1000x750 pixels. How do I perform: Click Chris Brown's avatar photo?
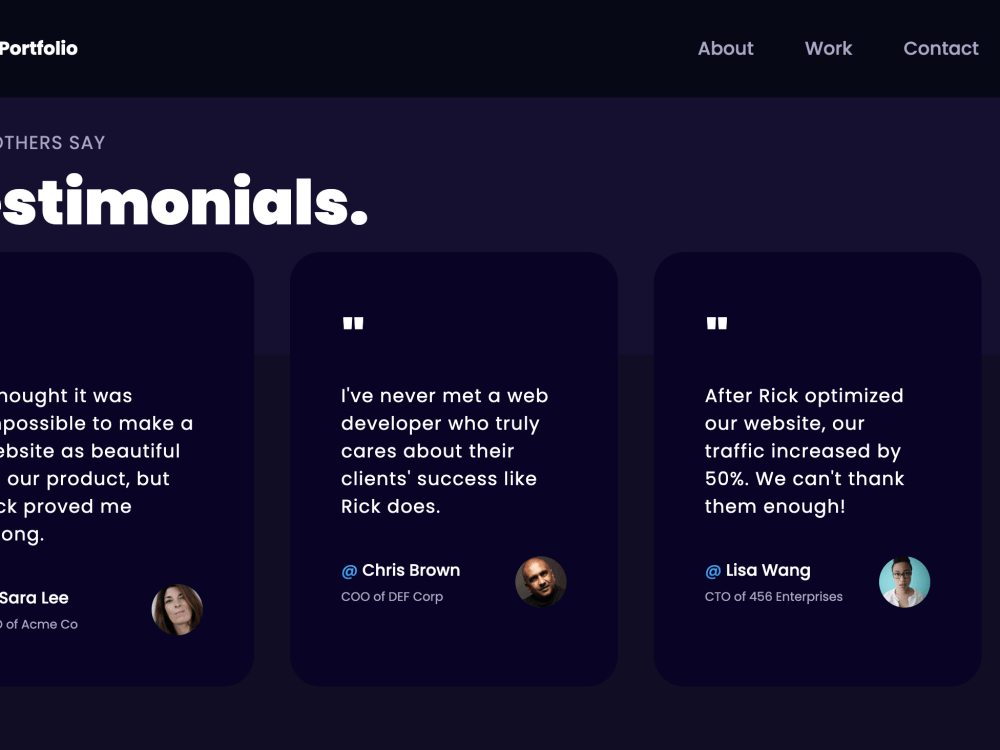[541, 581]
